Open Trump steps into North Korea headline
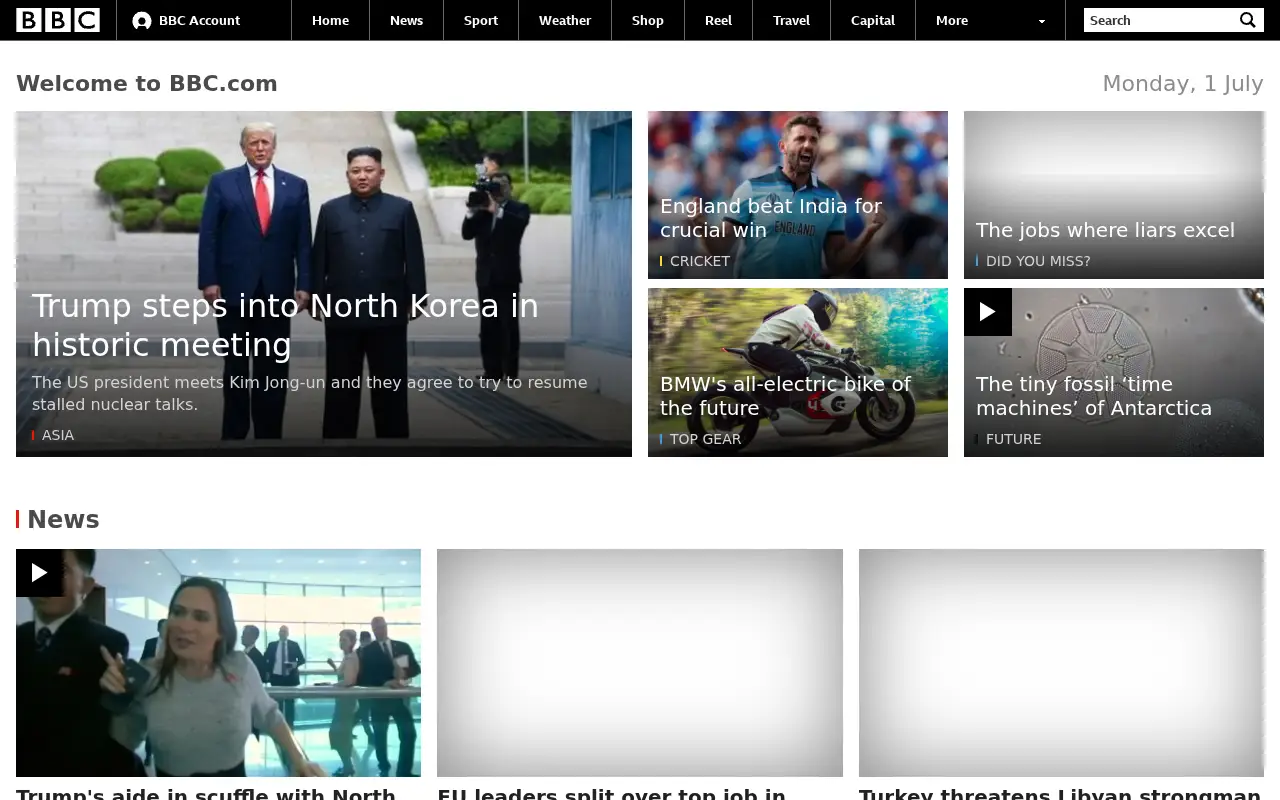The image size is (1280, 800). (x=285, y=325)
